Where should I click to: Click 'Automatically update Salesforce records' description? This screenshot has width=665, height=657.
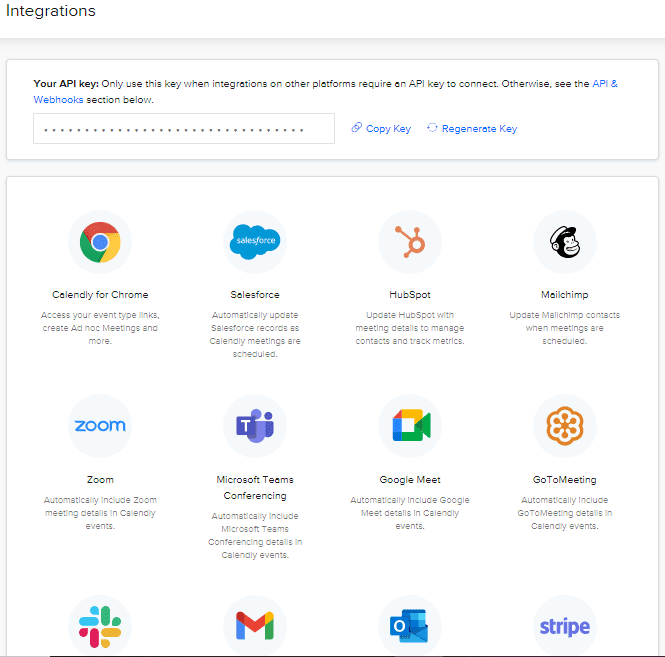tap(255, 334)
